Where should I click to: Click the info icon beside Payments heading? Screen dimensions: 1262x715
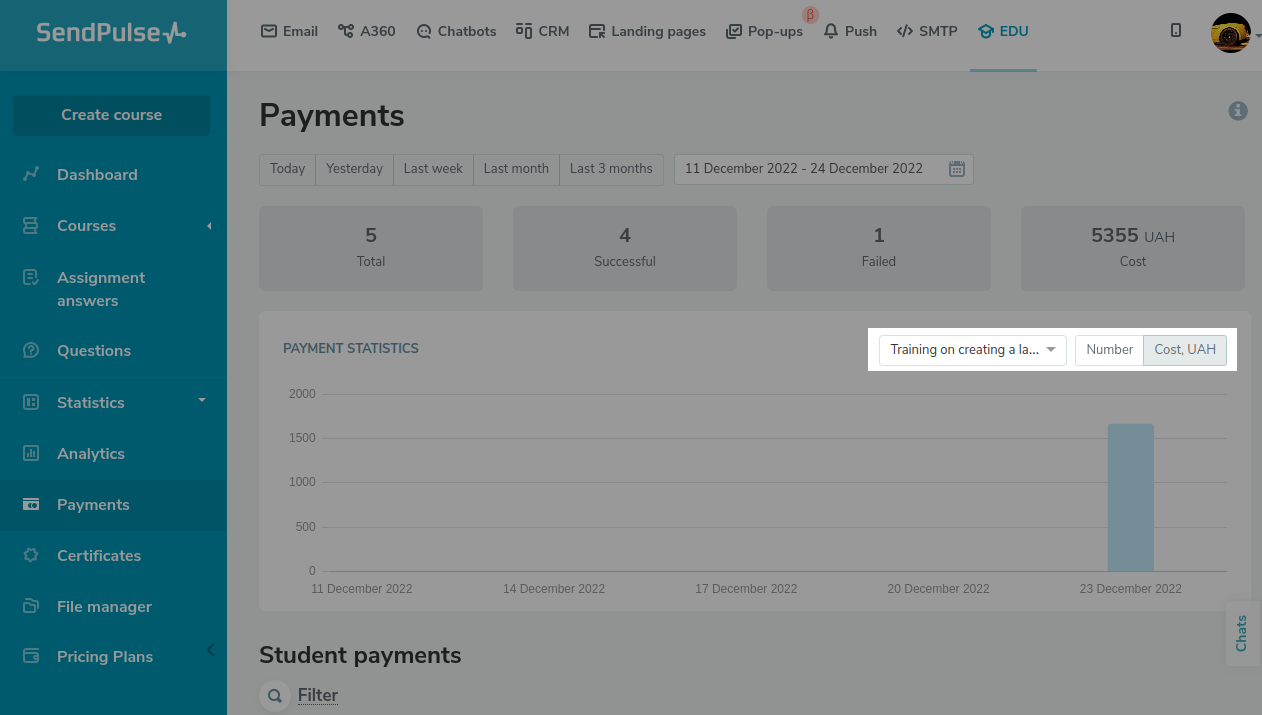click(x=1237, y=111)
